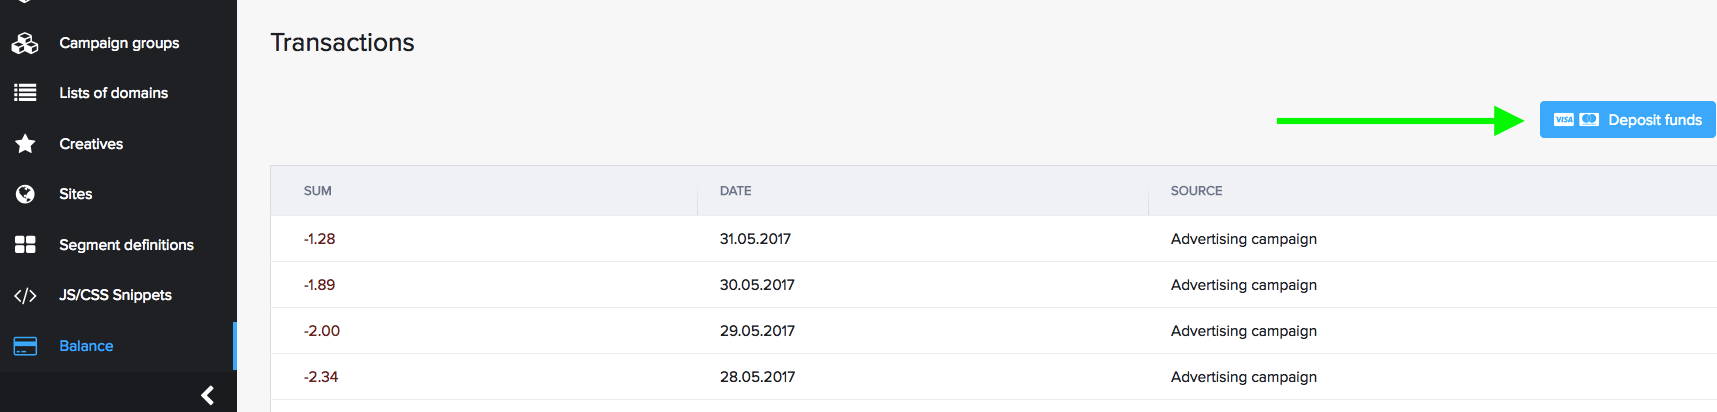Click the Creatives star icon
Screen dimensions: 1717x412
pos(25,144)
